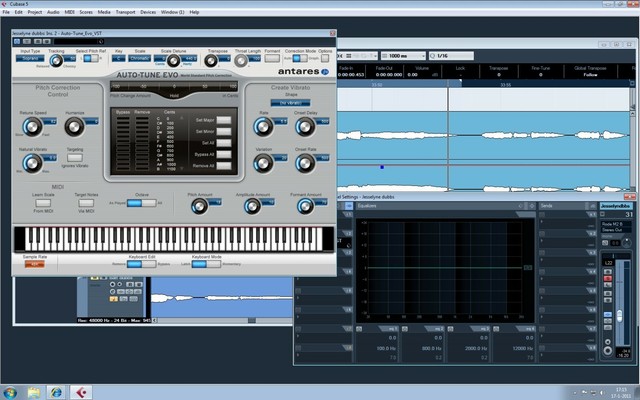Screen dimensions: 640x400
Task: Toggle Keyboard Mode Latch/Momentary switch
Action: pyautogui.click(x=206, y=264)
